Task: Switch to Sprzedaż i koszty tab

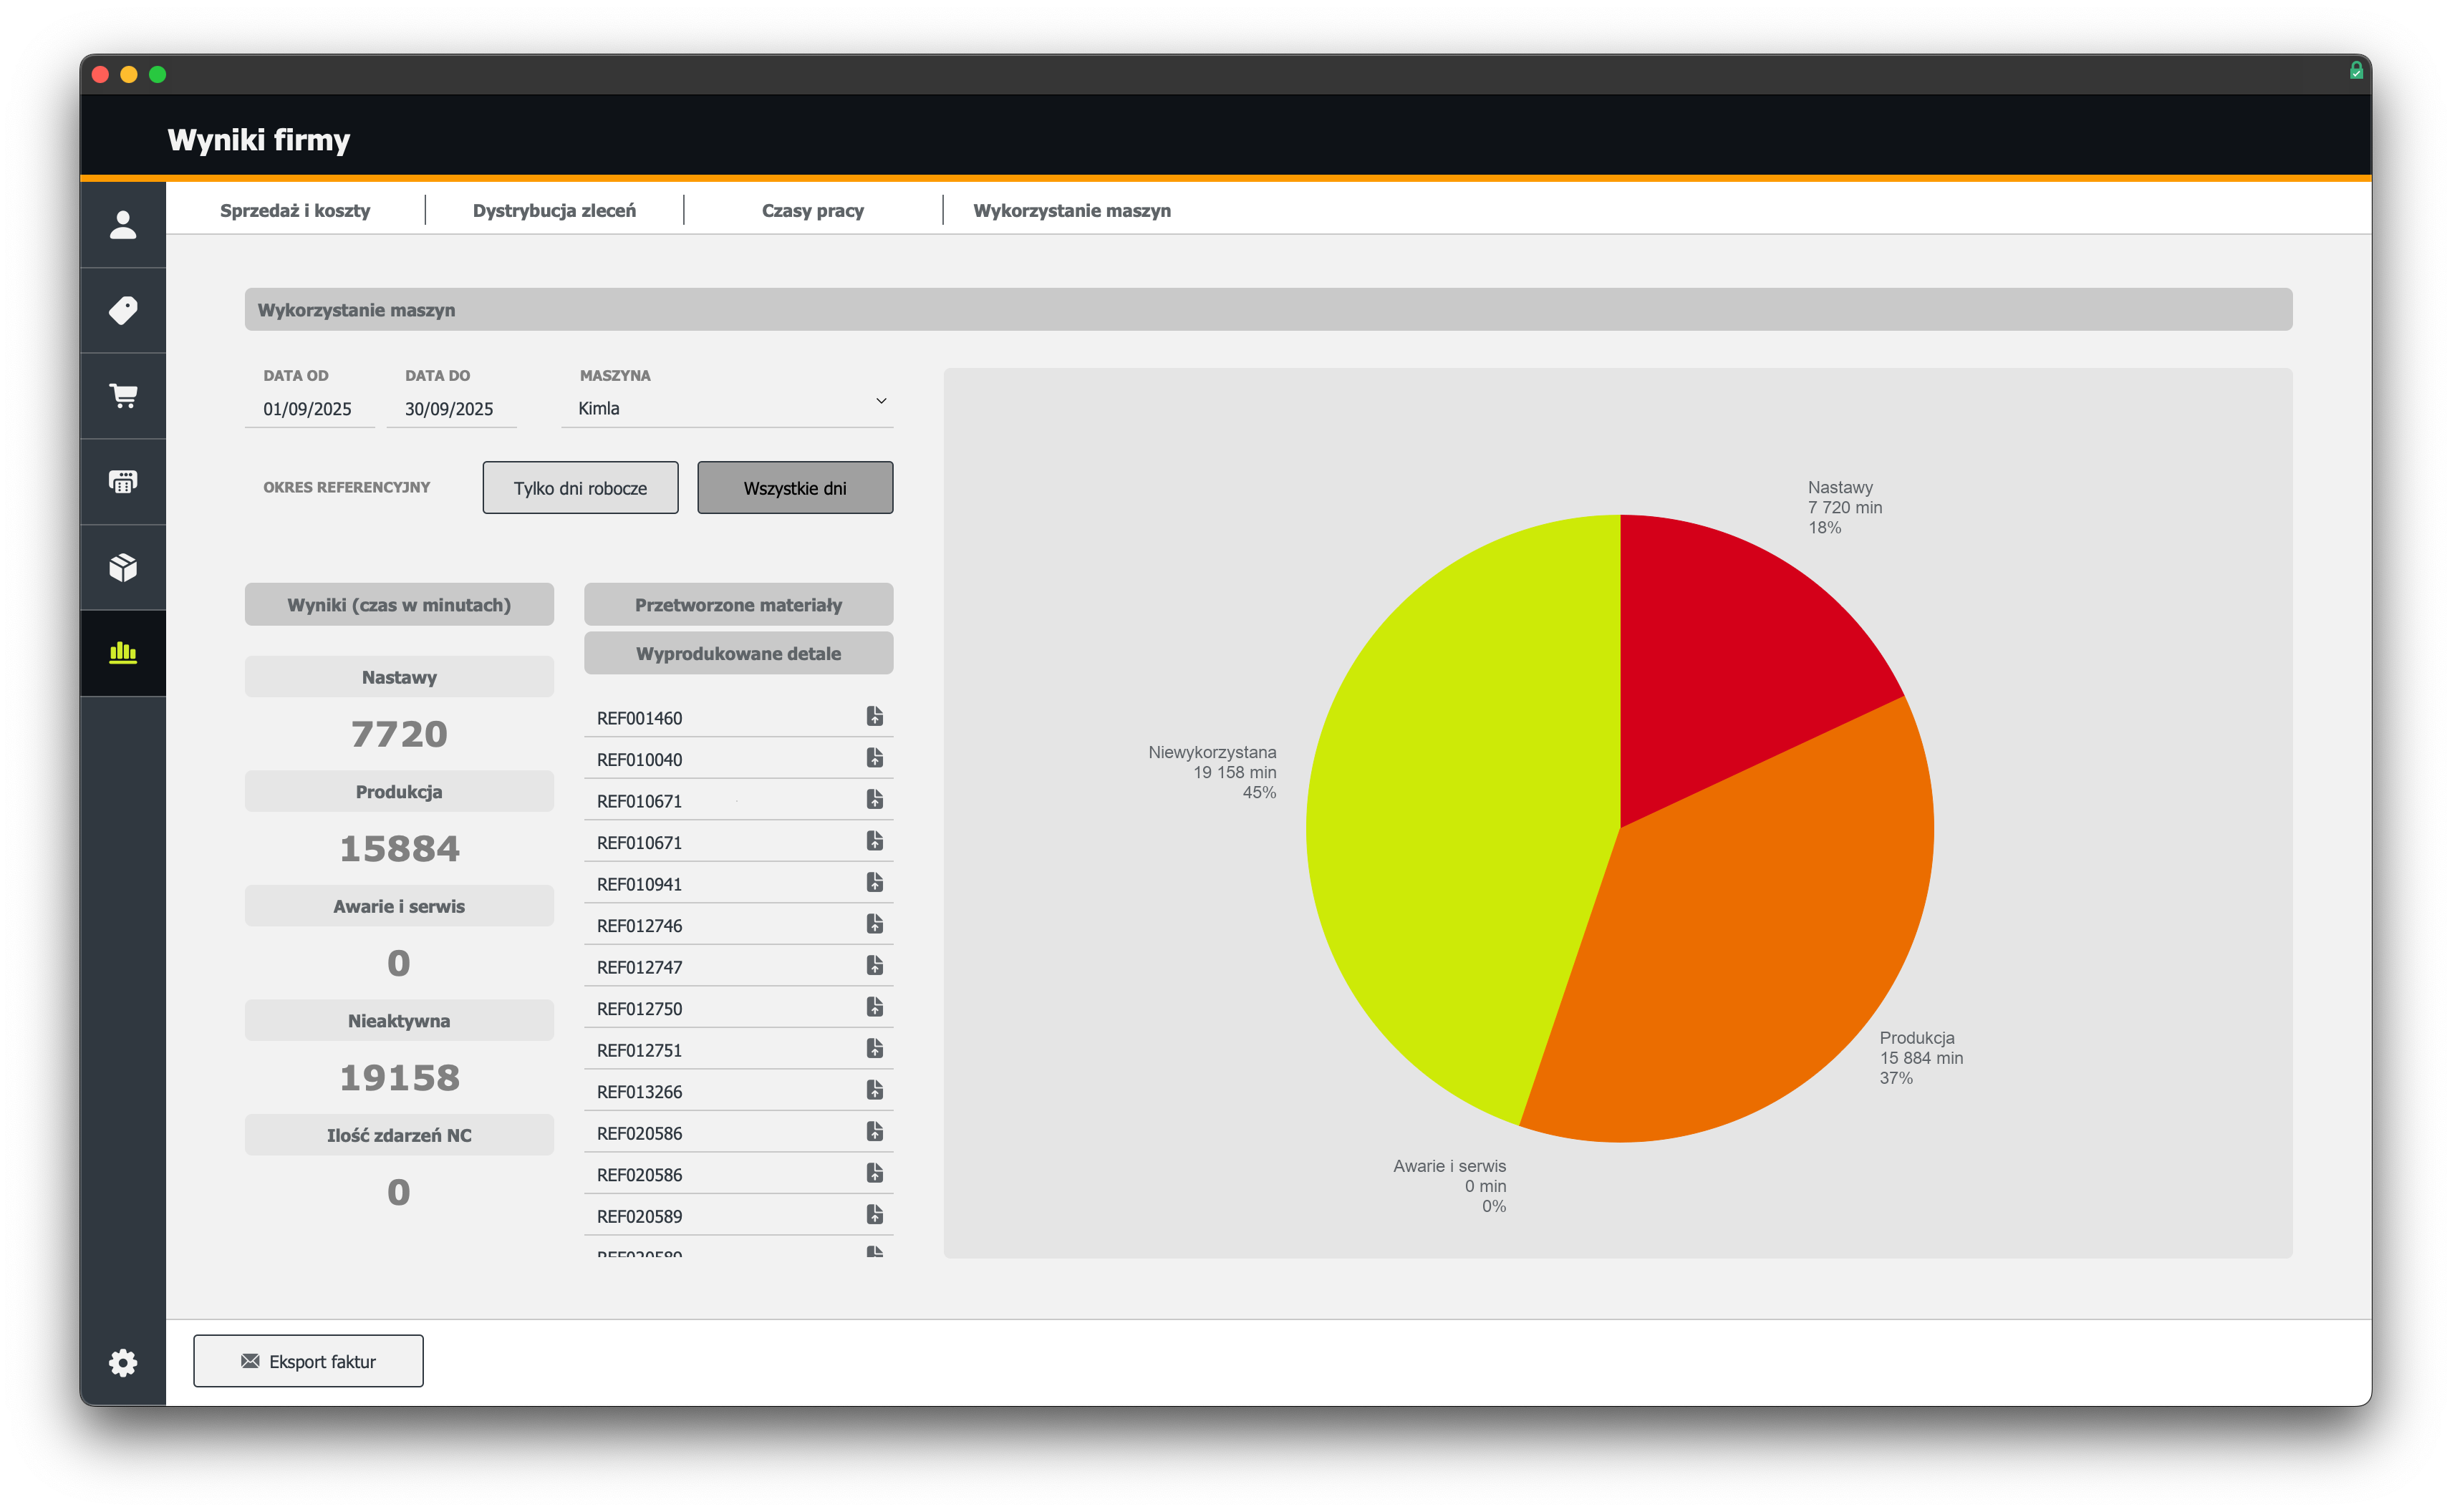Action: pyautogui.click(x=295, y=211)
